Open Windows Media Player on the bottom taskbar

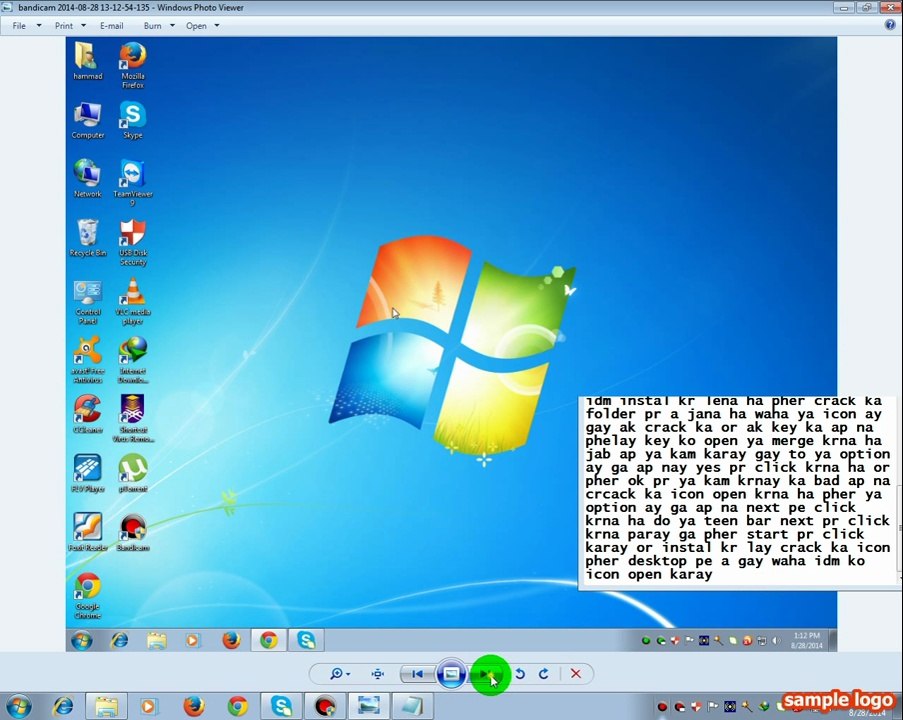click(149, 706)
